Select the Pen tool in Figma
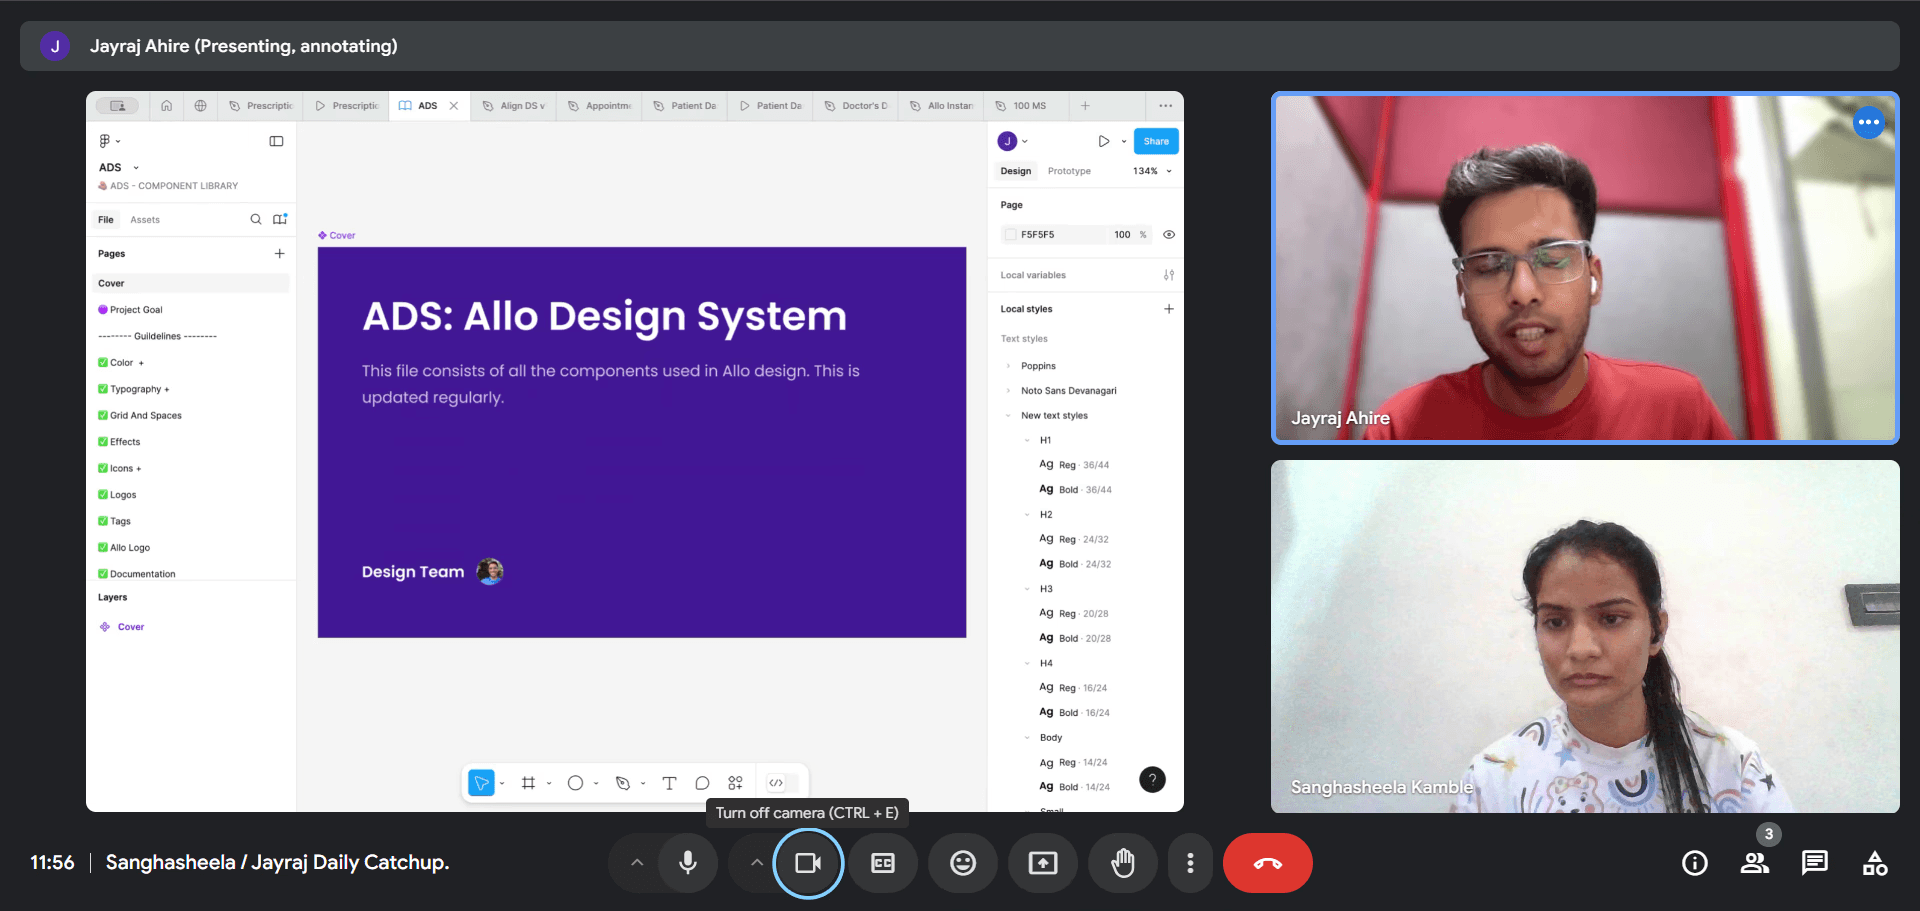Viewport: 1920px width, 911px height. tap(623, 783)
